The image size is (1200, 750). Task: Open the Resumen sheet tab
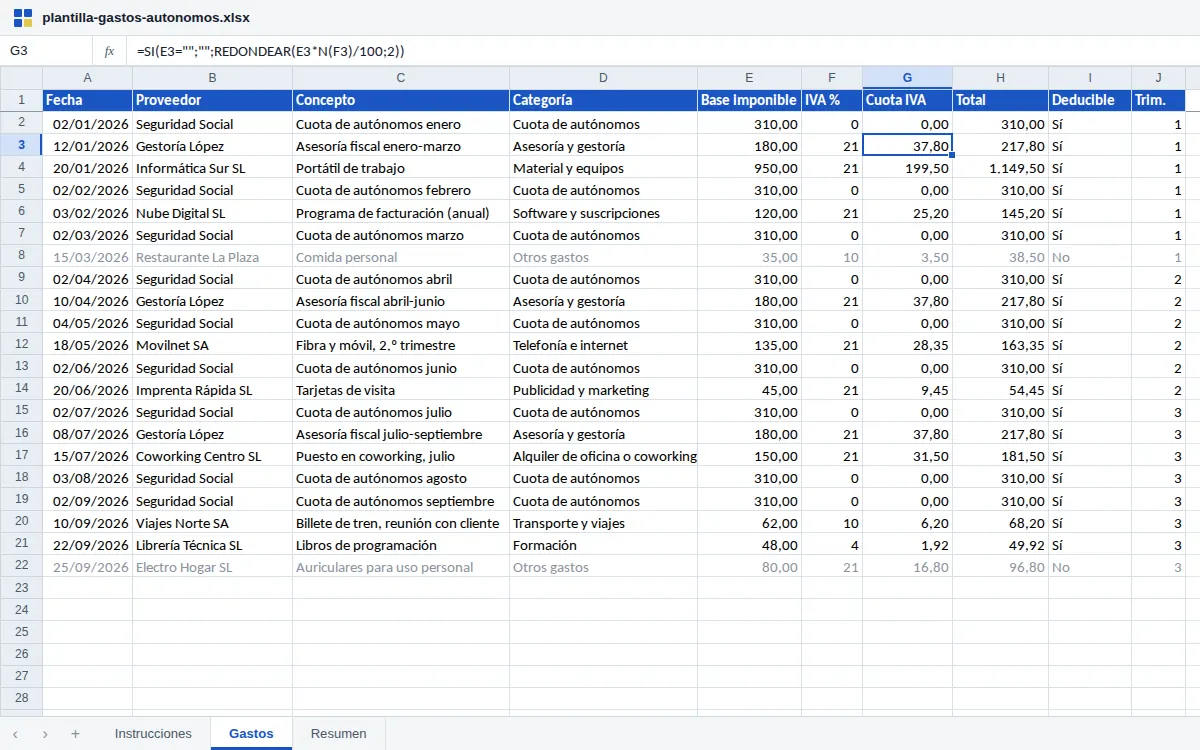(339, 734)
